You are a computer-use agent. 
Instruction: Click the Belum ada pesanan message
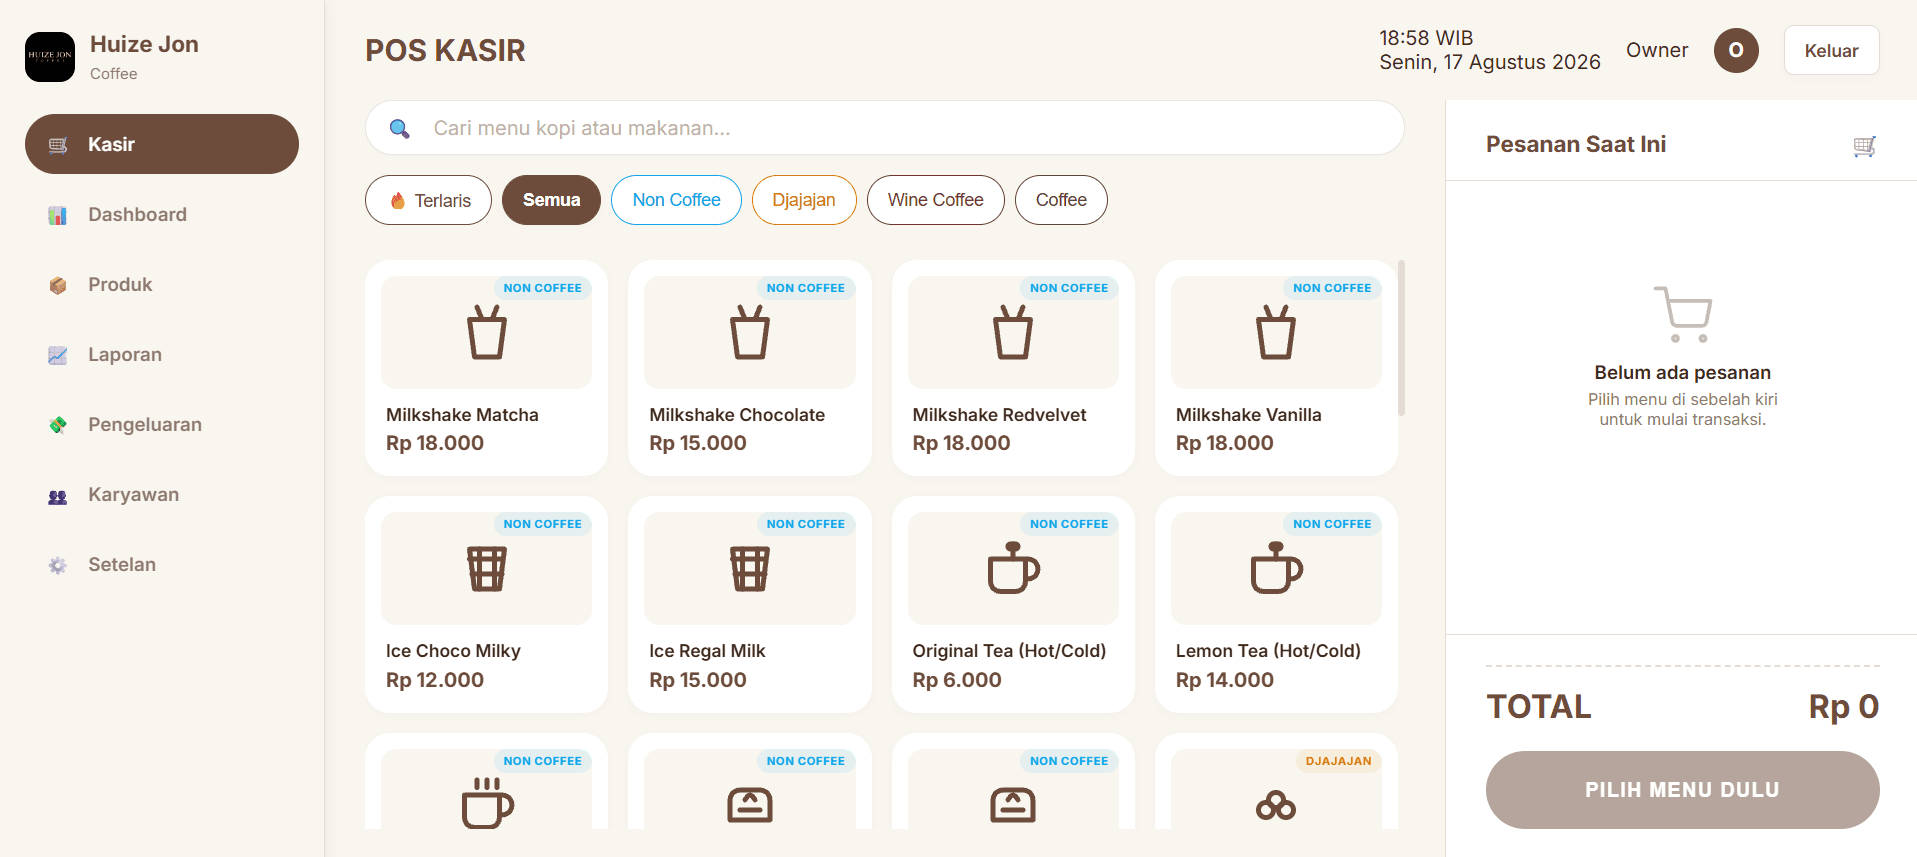pyautogui.click(x=1683, y=372)
